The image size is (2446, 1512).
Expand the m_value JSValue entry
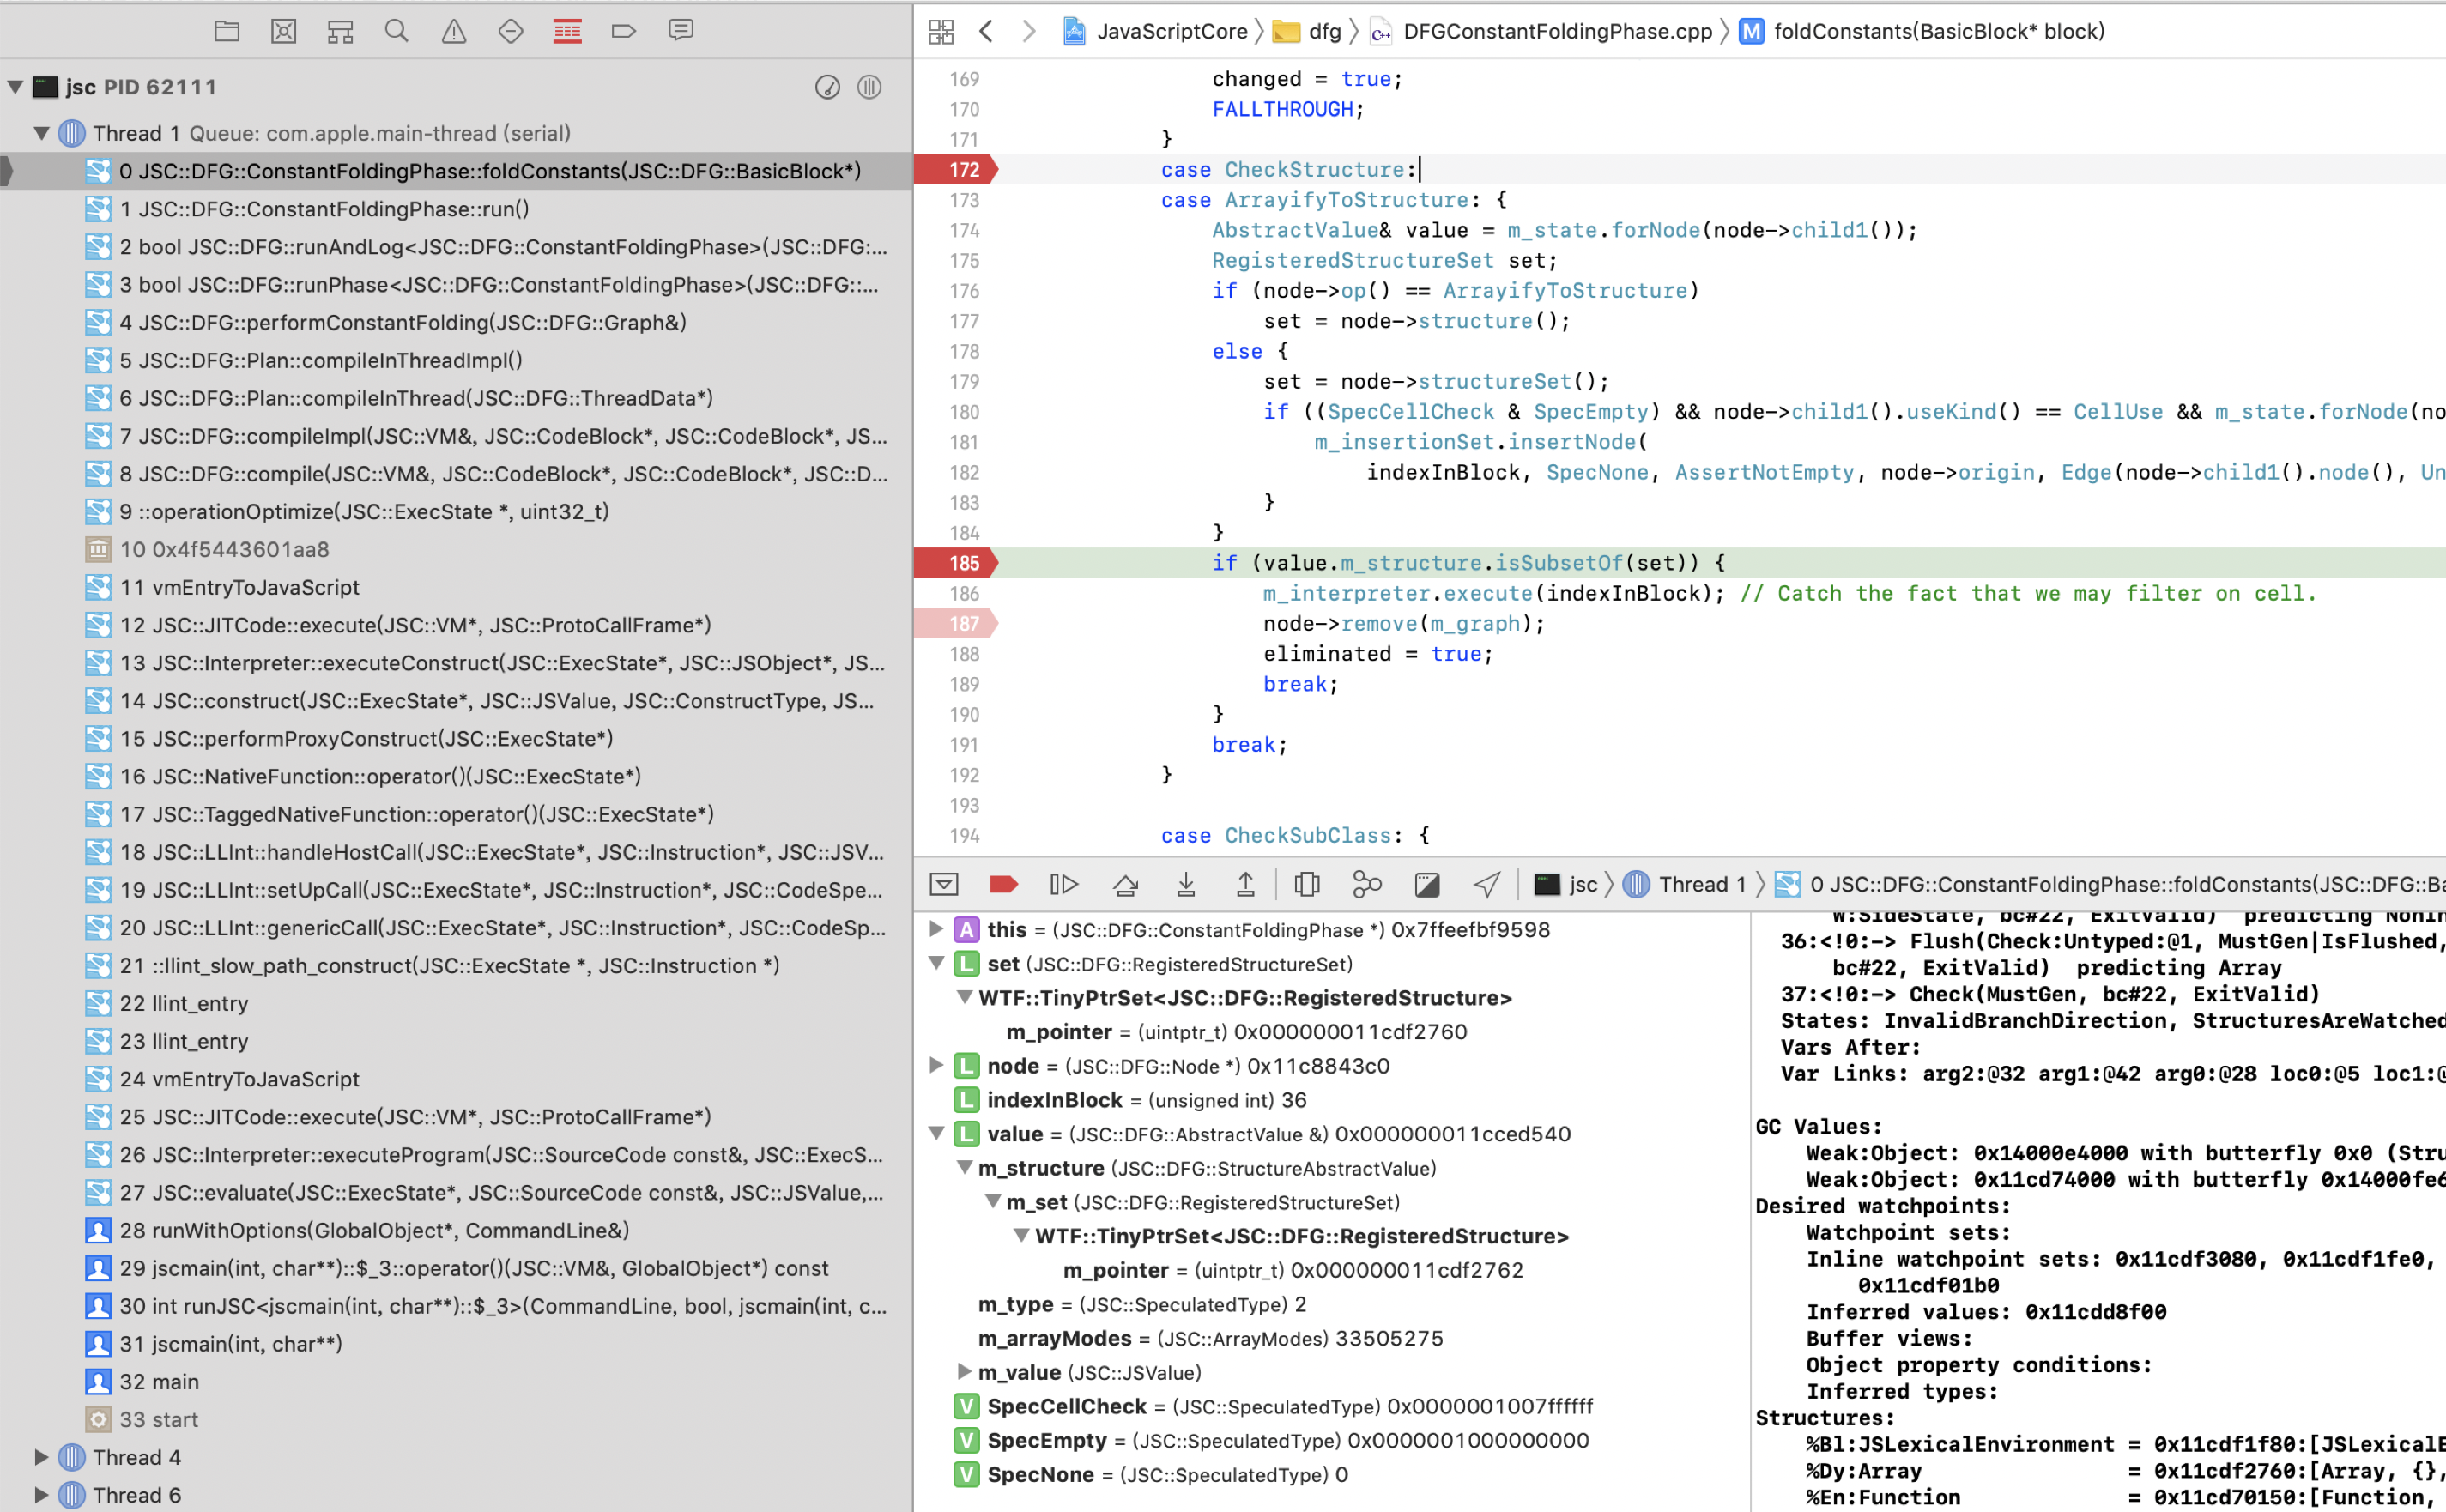tap(964, 1372)
